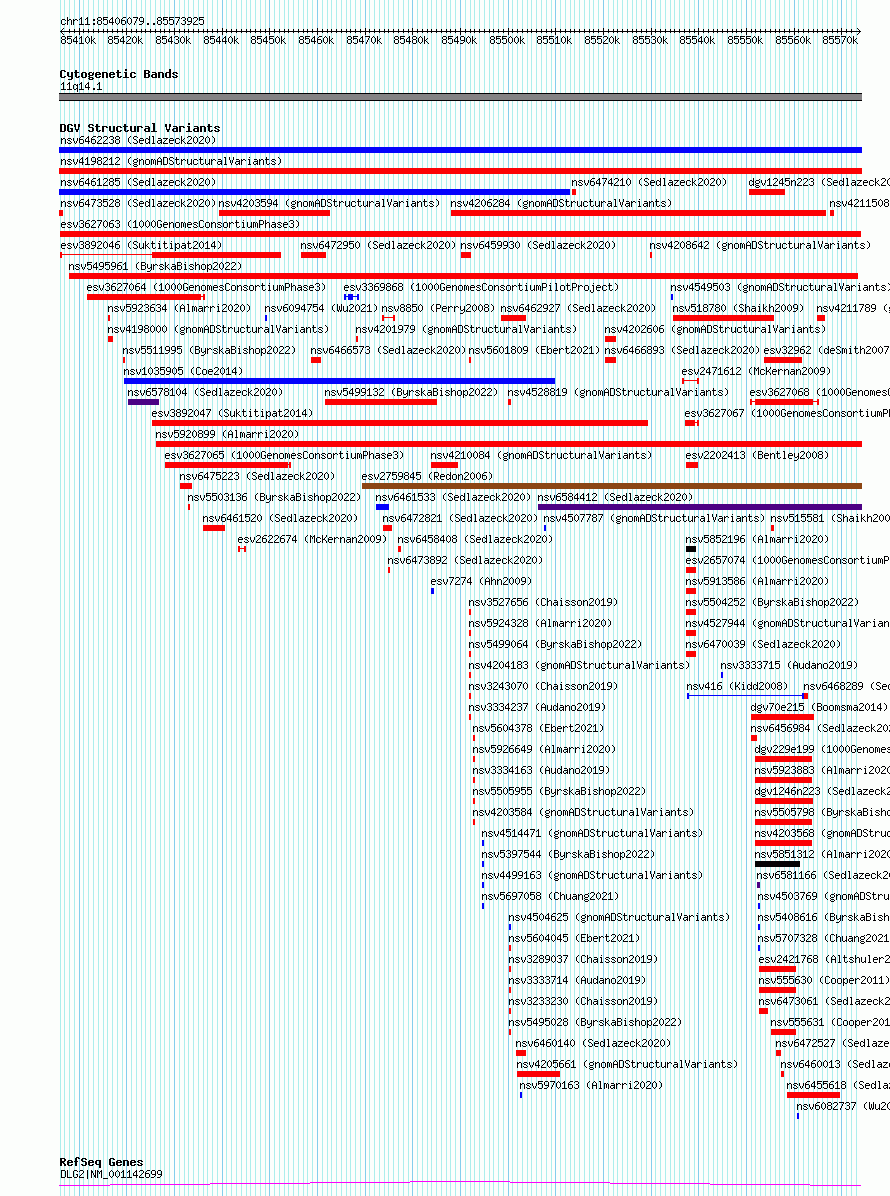This screenshot has height=1196, width=890.
Task: Select nsv6461533 (Sedlazeck2020) label
Action: (453, 497)
